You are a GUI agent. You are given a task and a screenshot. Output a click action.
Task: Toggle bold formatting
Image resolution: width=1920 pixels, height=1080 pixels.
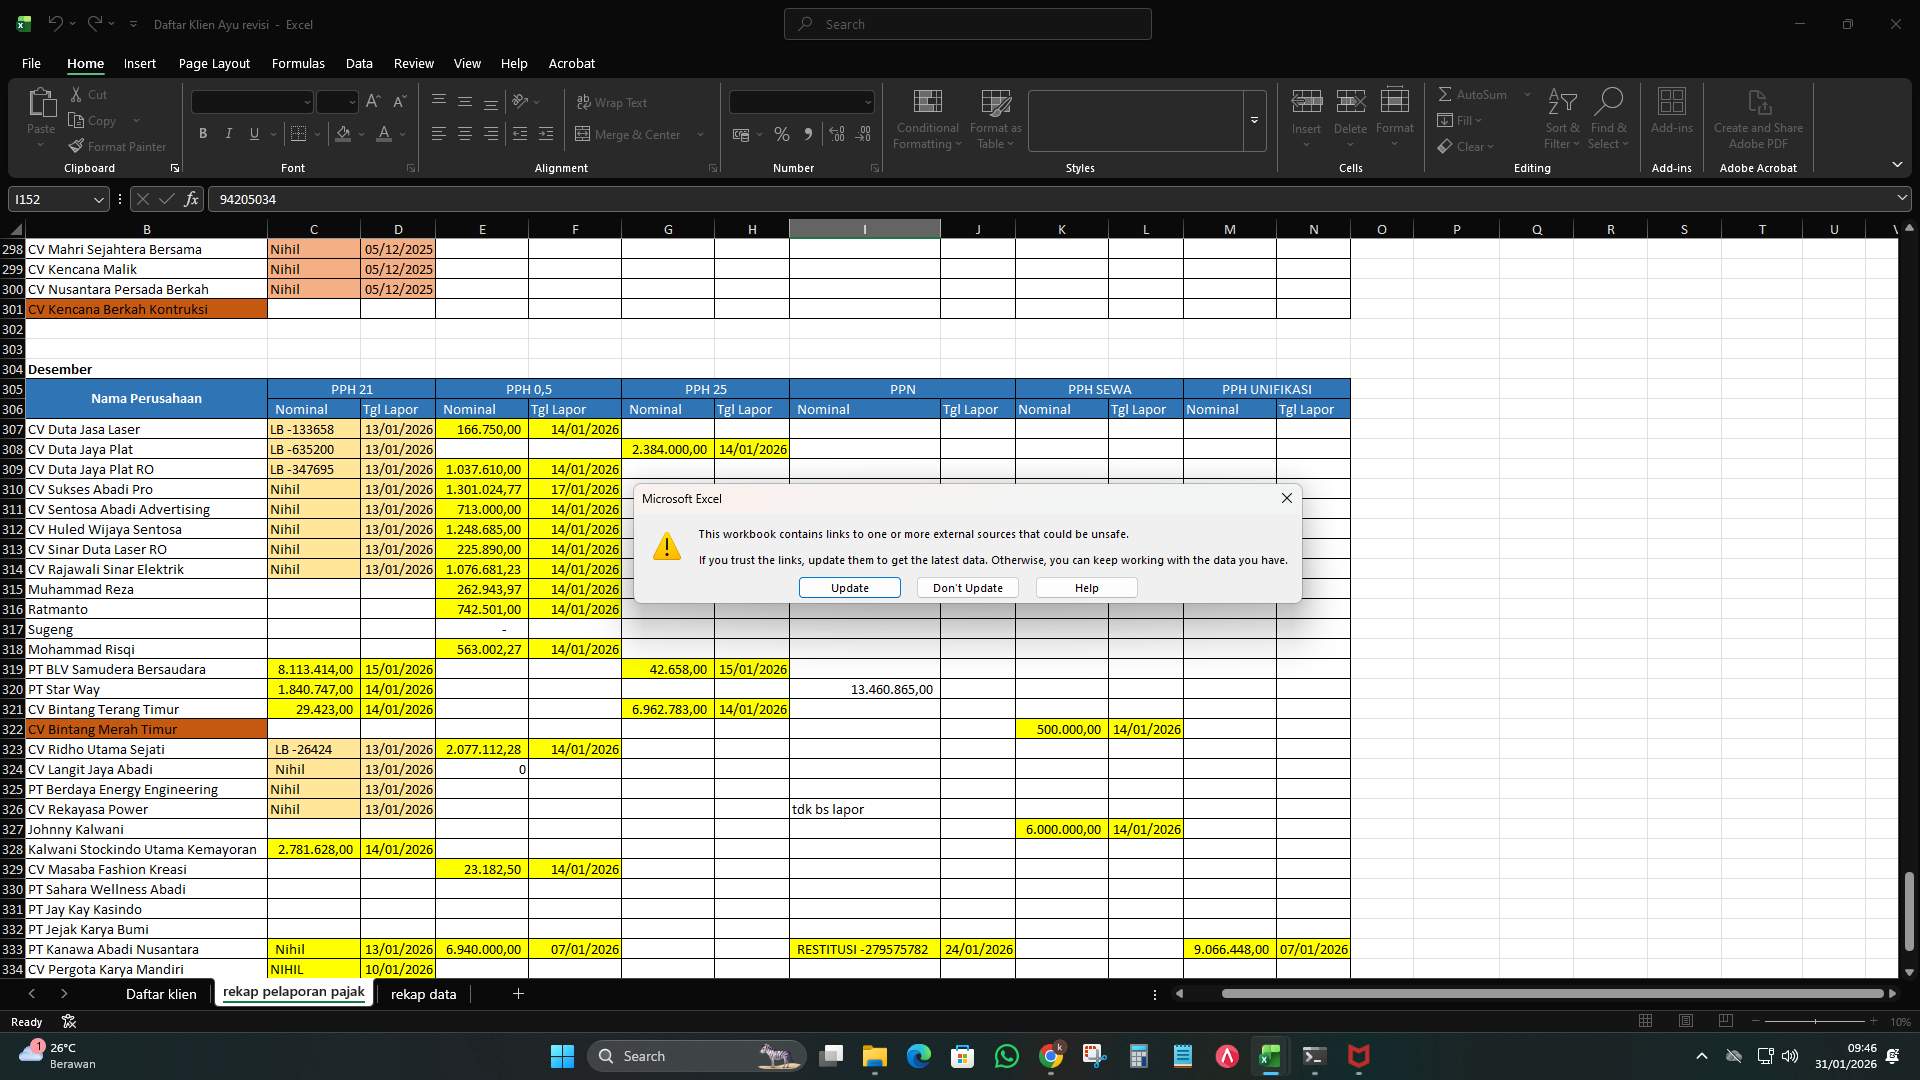[x=203, y=133]
